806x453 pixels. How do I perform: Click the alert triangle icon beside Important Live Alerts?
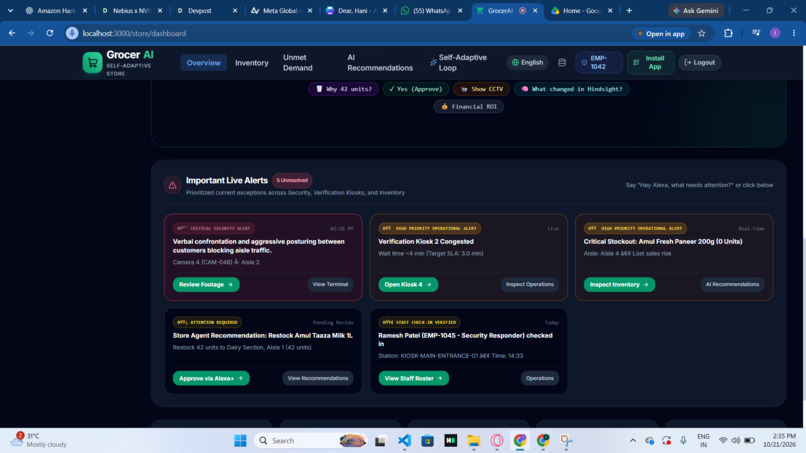click(173, 185)
